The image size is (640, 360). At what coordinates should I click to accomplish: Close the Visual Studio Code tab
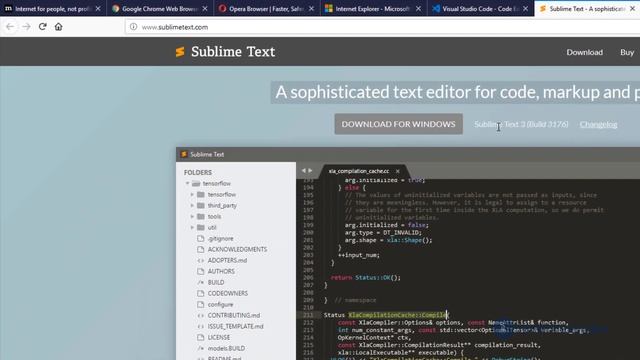point(525,9)
